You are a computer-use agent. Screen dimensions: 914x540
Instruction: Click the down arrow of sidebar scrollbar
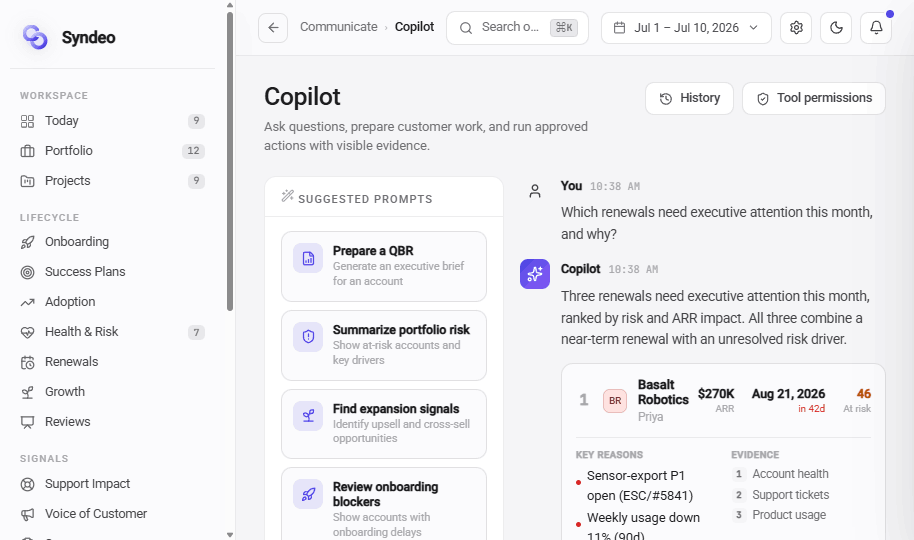[x=230, y=534]
